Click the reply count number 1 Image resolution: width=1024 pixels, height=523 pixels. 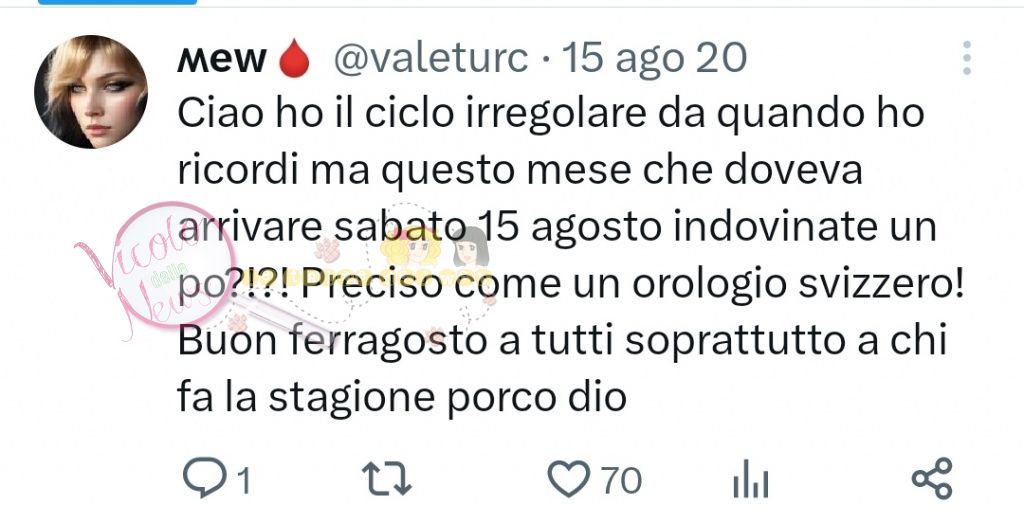(244, 482)
